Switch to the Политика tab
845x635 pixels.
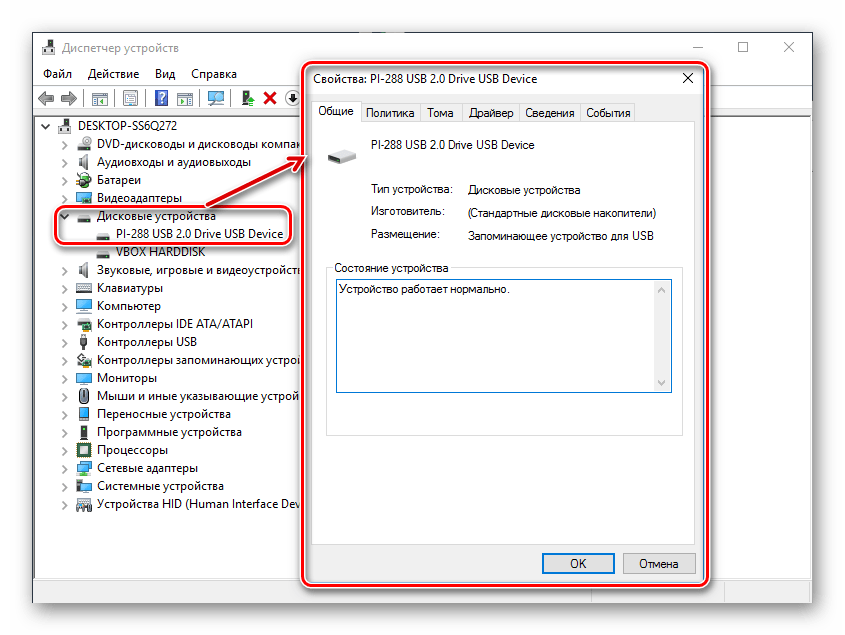click(x=390, y=113)
